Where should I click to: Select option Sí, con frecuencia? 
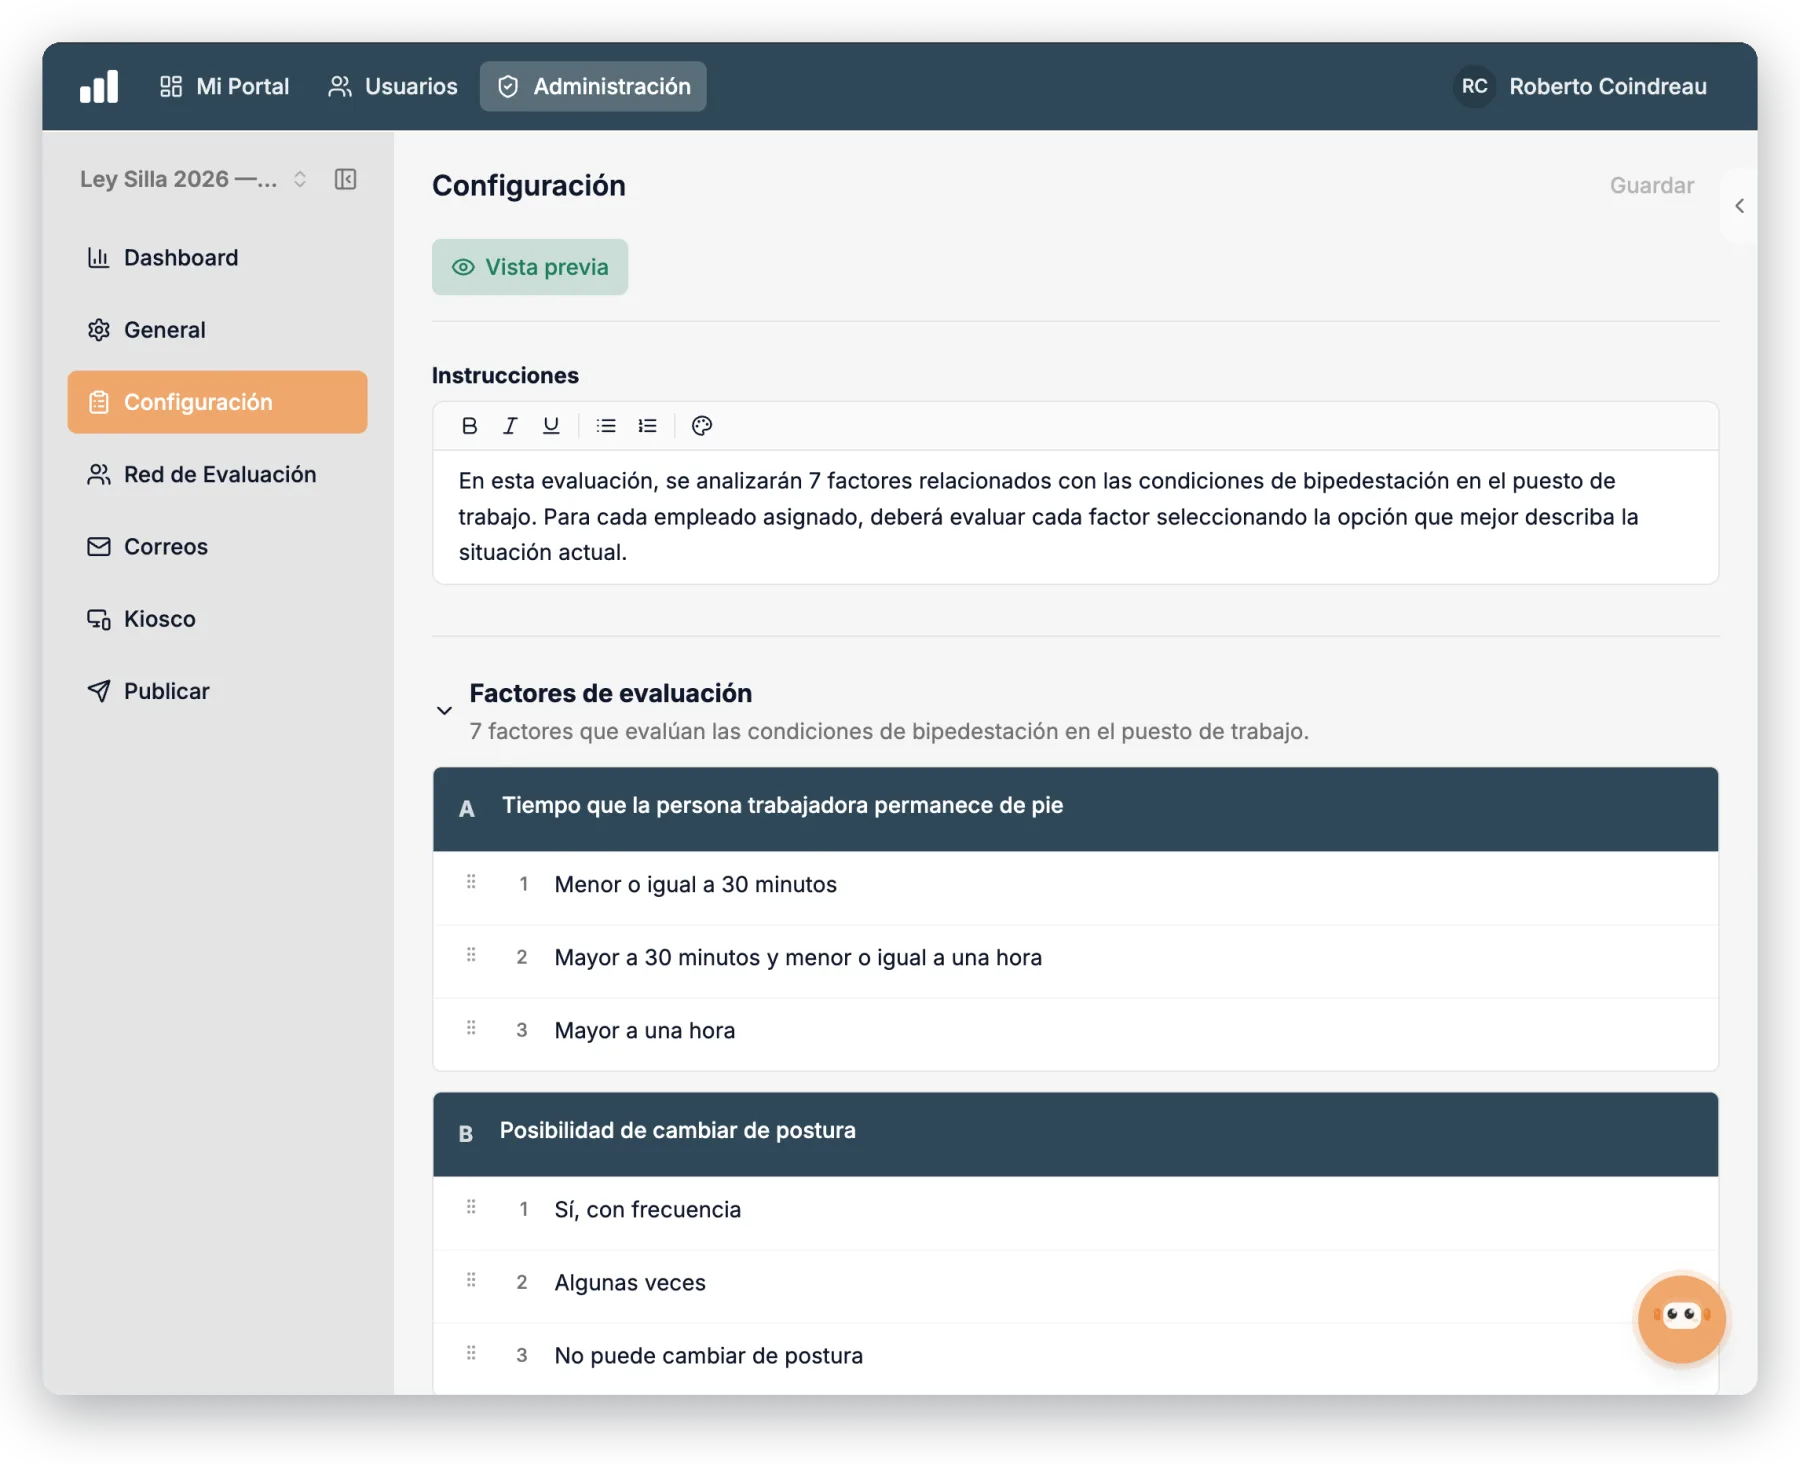tap(1076, 1213)
